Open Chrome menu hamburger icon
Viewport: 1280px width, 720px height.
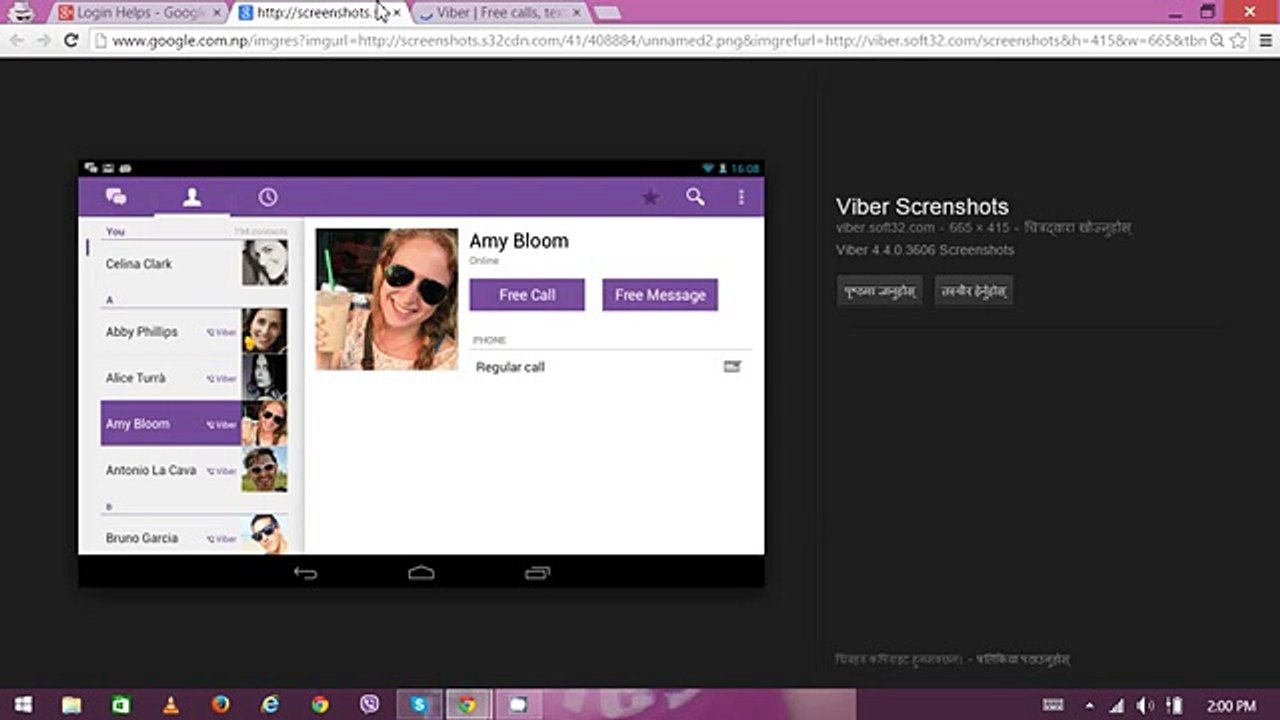point(1262,41)
